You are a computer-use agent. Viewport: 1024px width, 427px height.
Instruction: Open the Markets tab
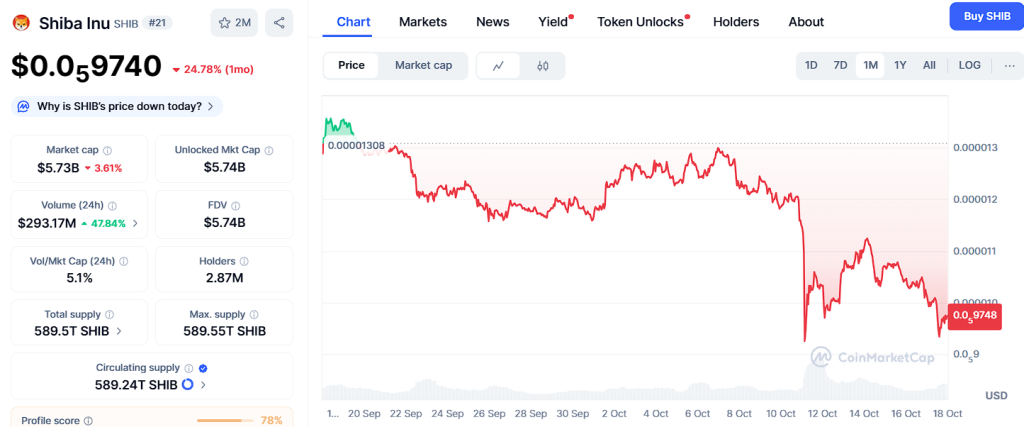pyautogui.click(x=423, y=21)
